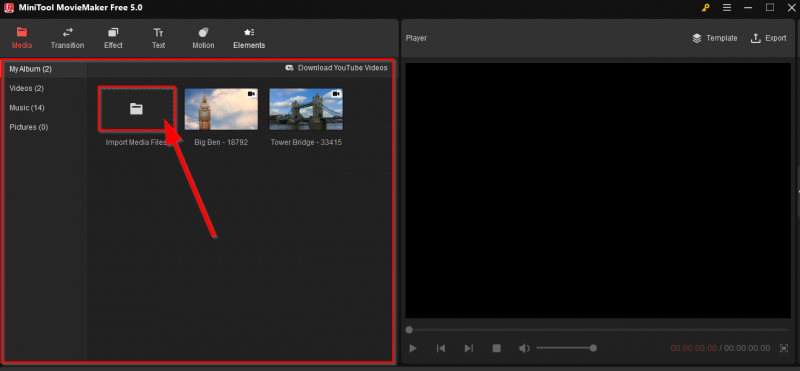Click the MiniTool MovieMaker logo icon

(9, 8)
